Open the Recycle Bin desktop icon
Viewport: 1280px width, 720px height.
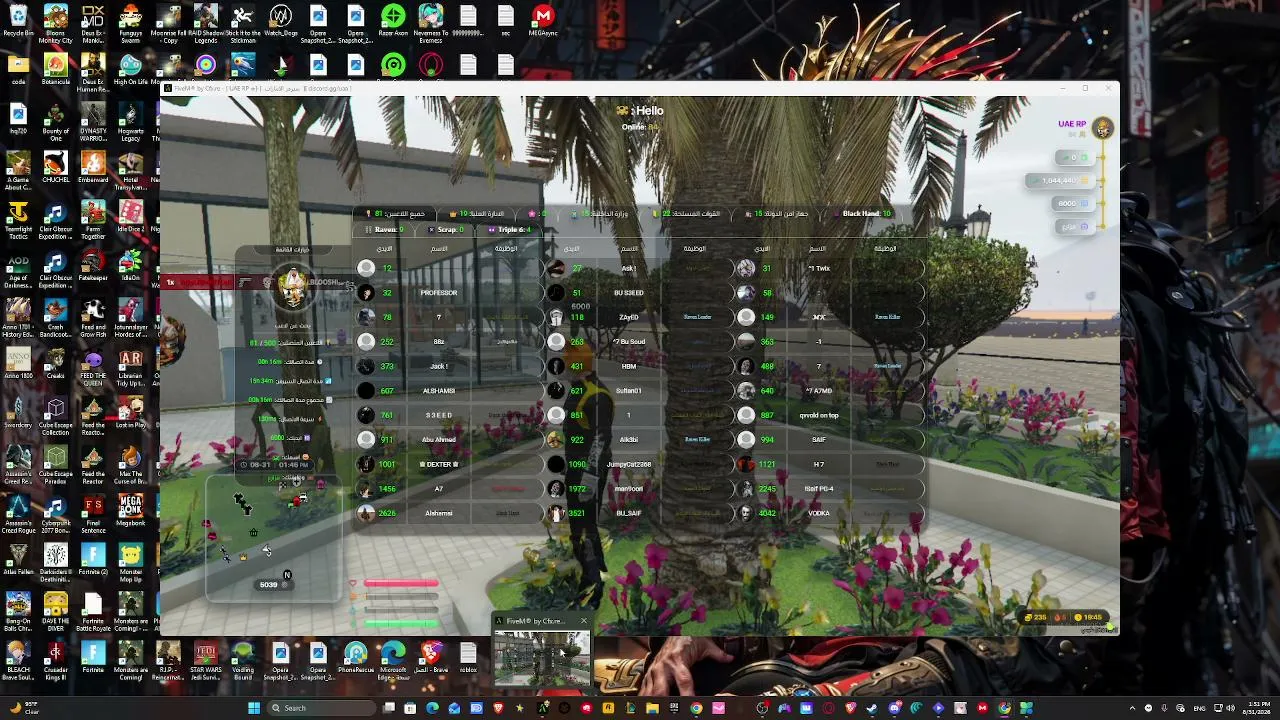pos(18,22)
